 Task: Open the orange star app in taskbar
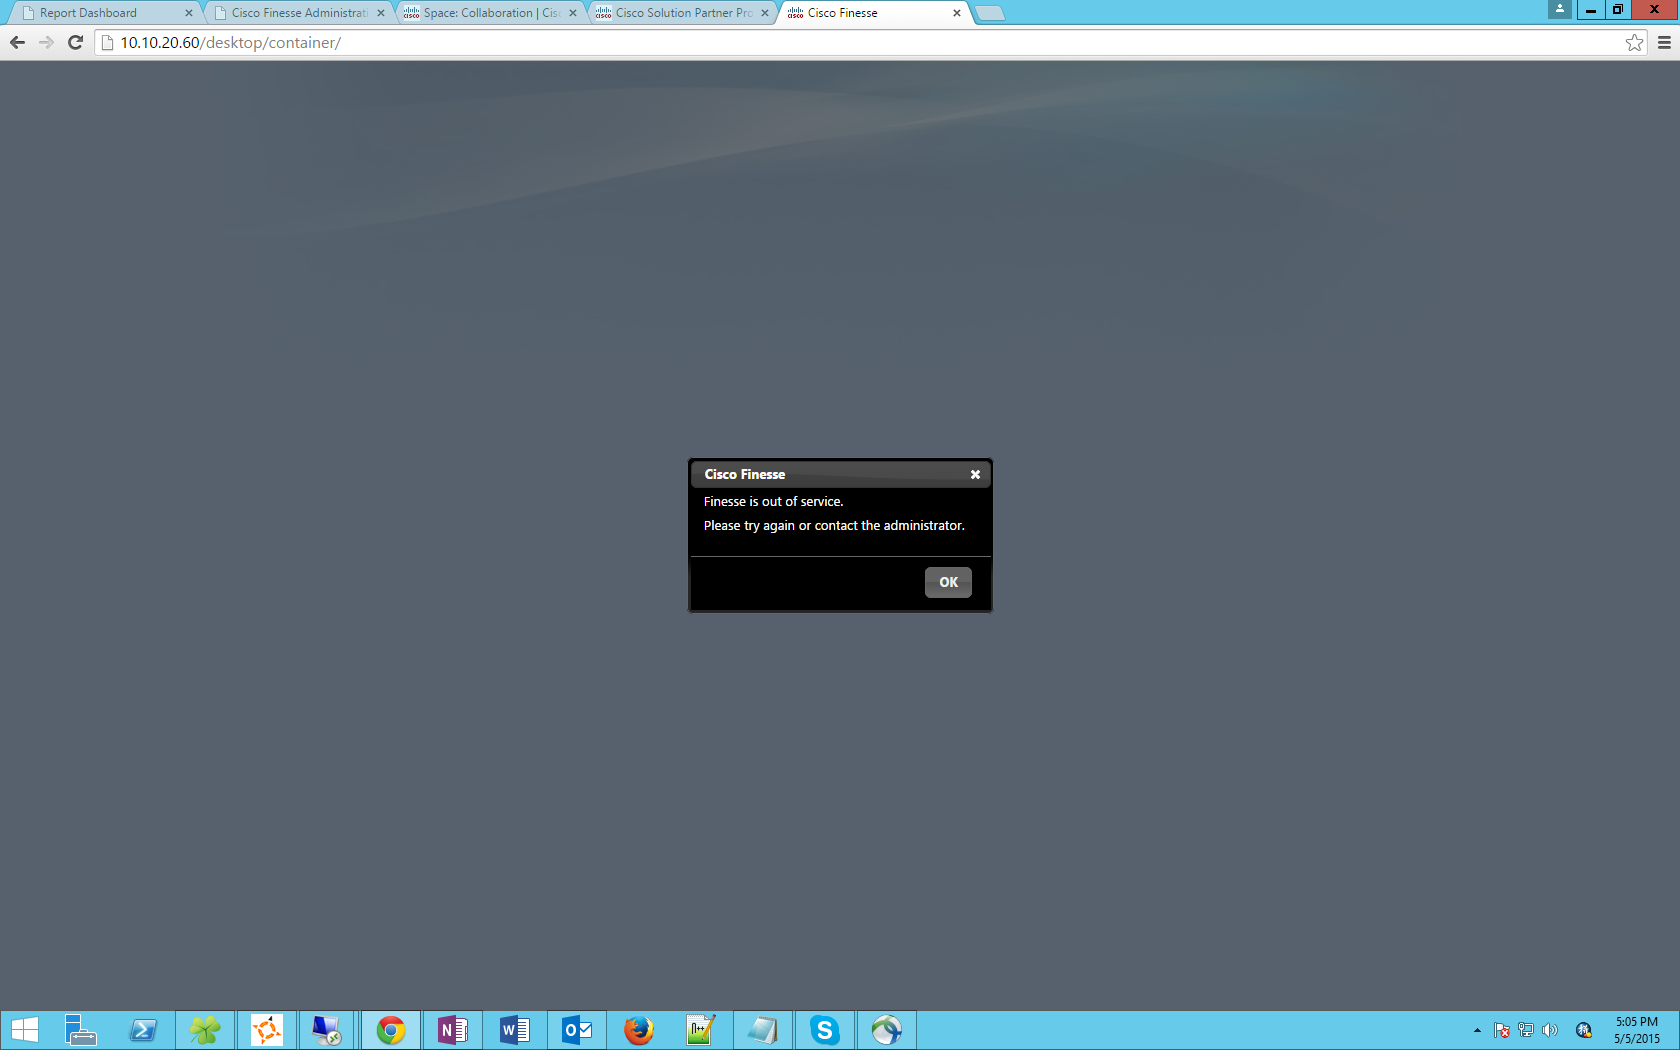(x=267, y=1030)
